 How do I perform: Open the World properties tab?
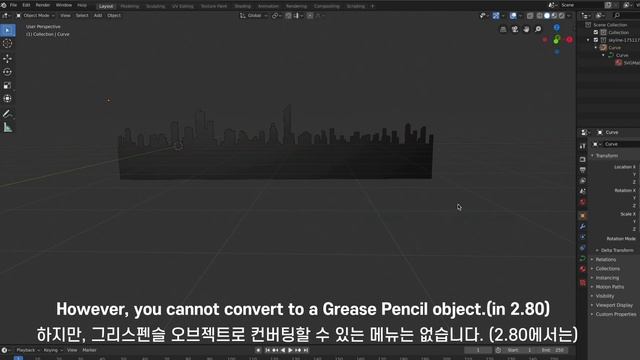(582, 202)
